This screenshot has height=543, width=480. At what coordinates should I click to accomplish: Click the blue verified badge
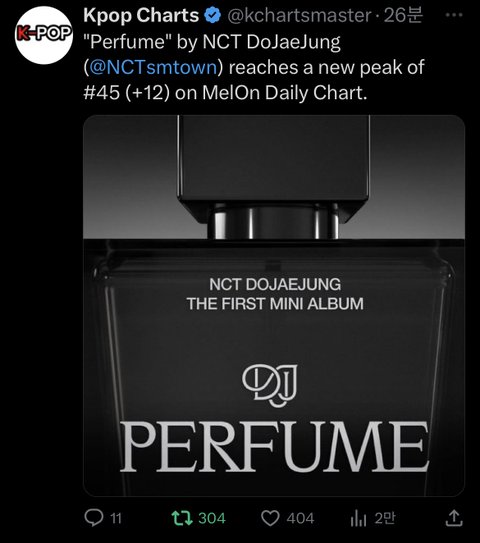[x=213, y=16]
